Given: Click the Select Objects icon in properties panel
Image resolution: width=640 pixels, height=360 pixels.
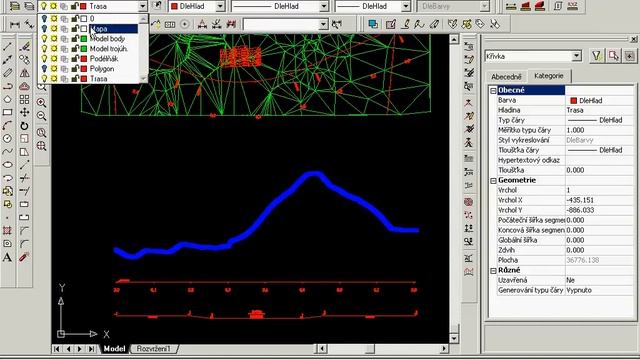Looking at the screenshot, I should 613,56.
